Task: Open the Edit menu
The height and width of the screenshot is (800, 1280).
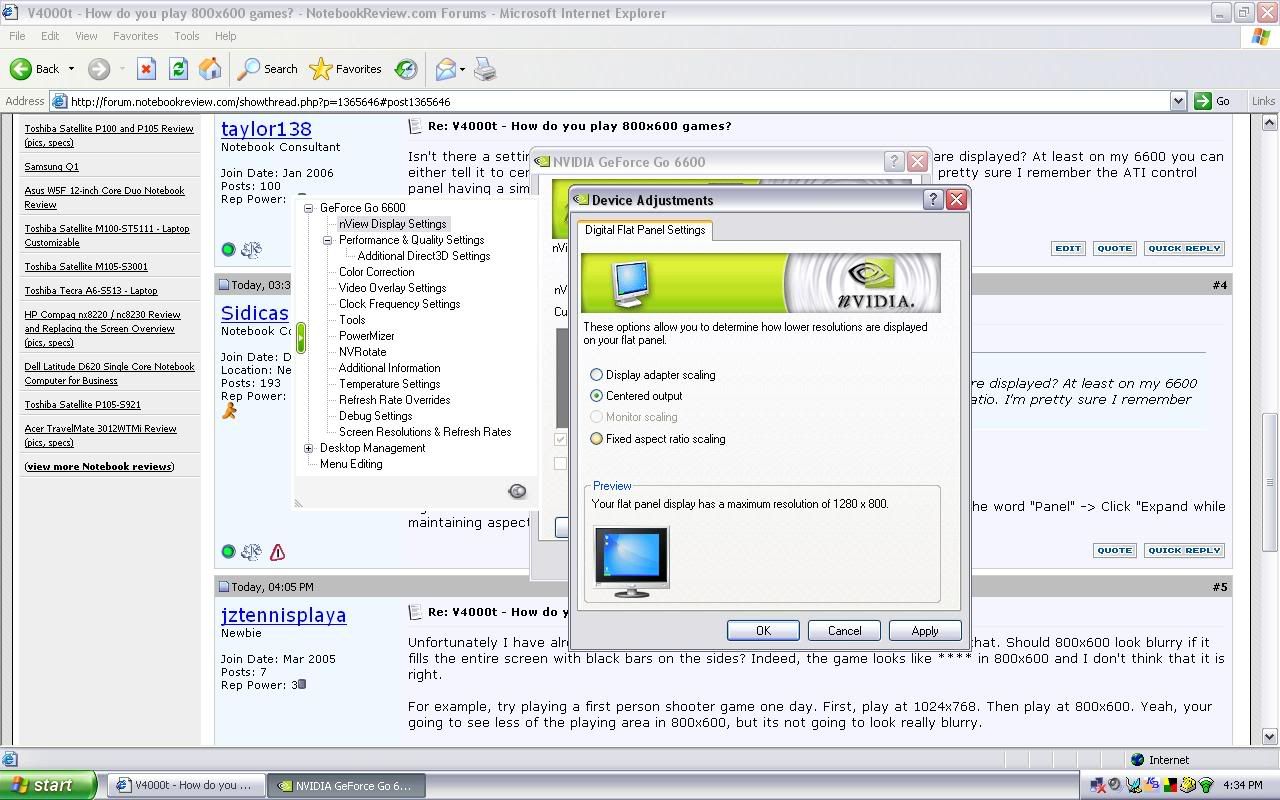Action: [49, 36]
